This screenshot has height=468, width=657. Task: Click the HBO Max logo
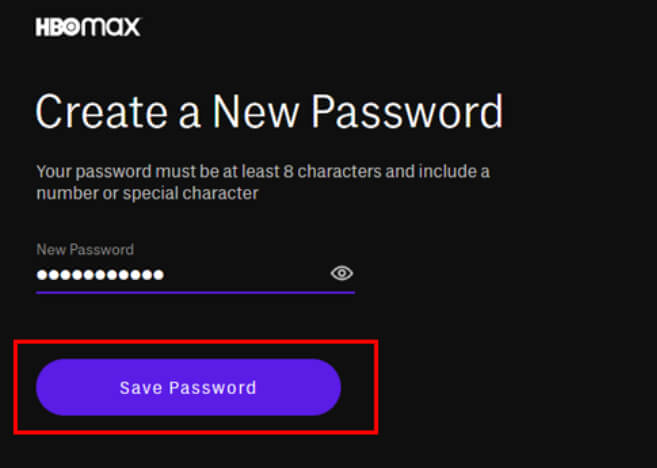coord(88,27)
